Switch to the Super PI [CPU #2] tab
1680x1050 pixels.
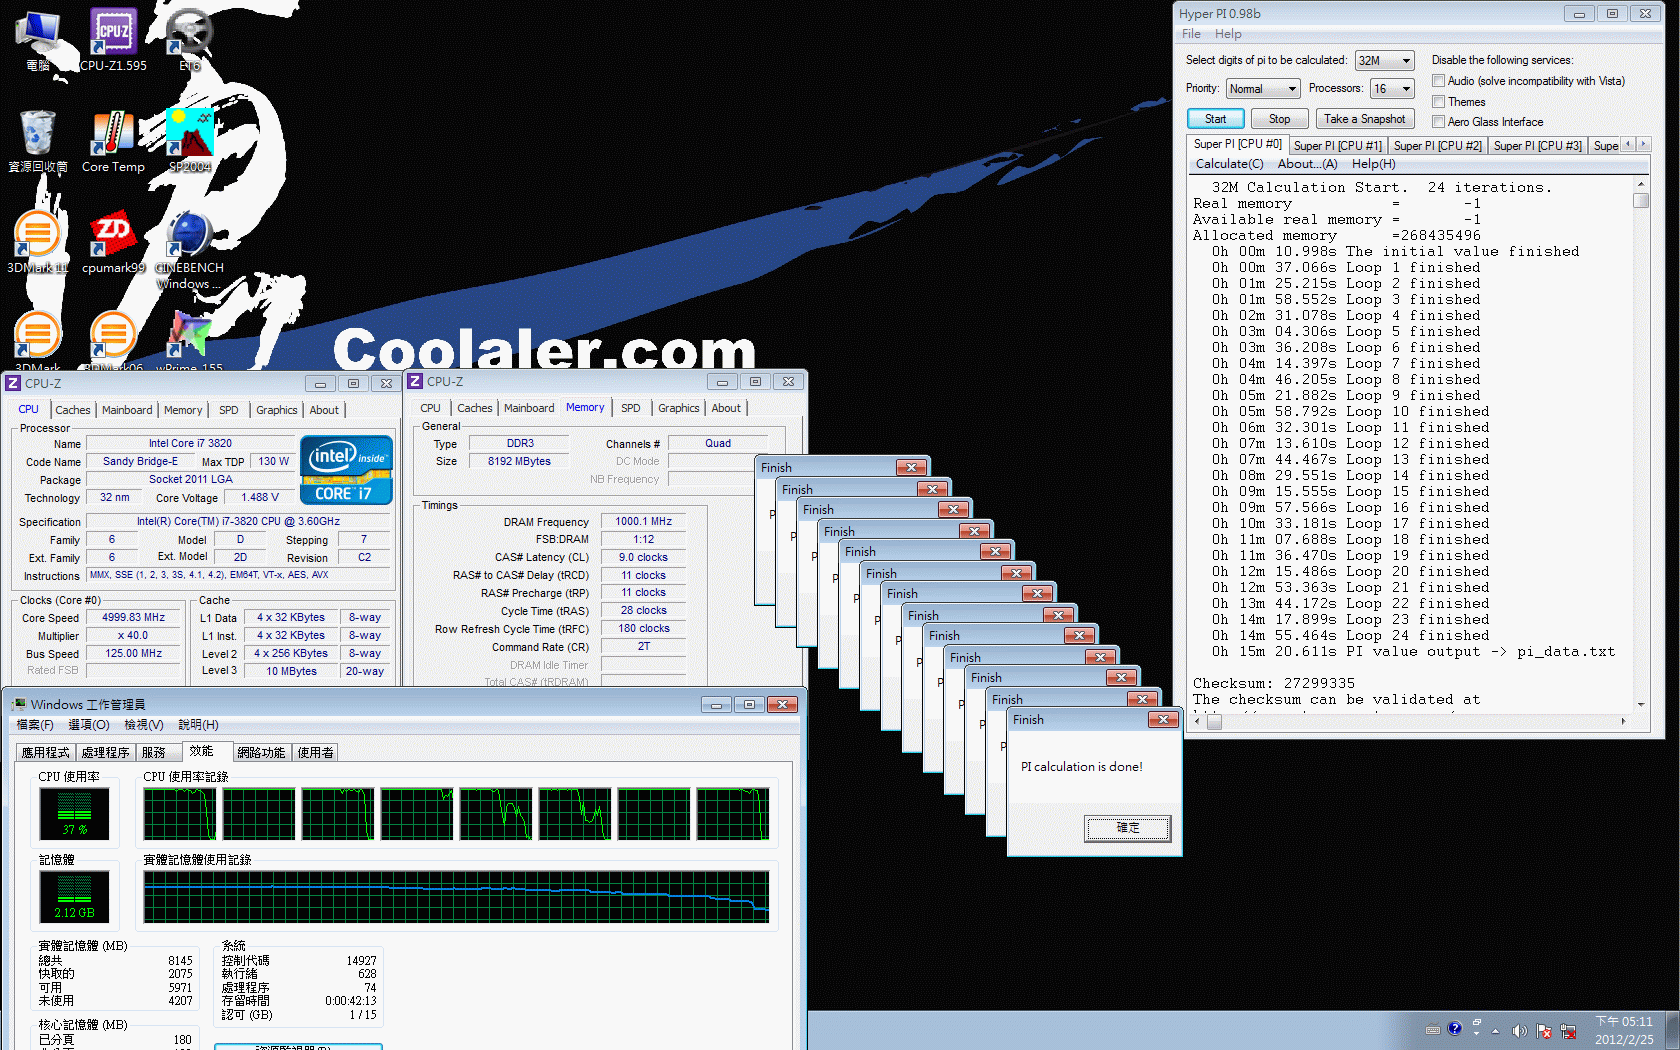click(1437, 146)
